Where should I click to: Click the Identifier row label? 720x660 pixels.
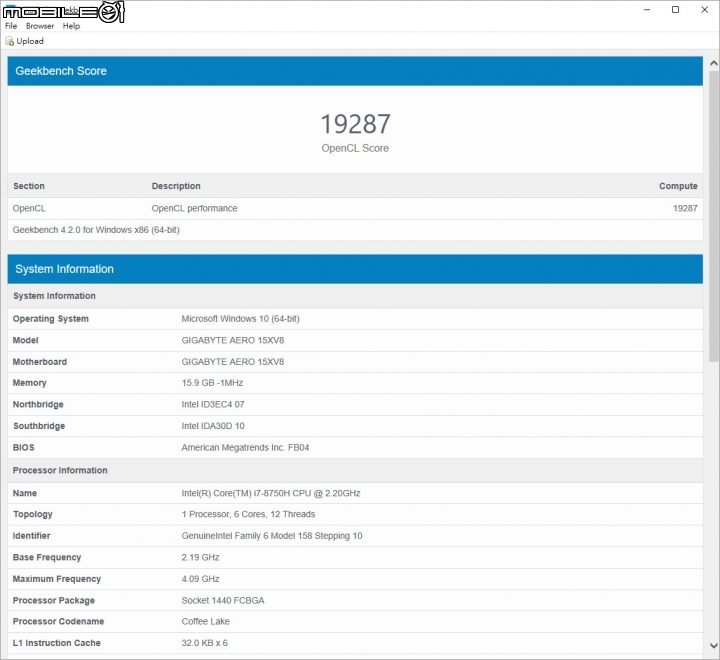point(31,536)
